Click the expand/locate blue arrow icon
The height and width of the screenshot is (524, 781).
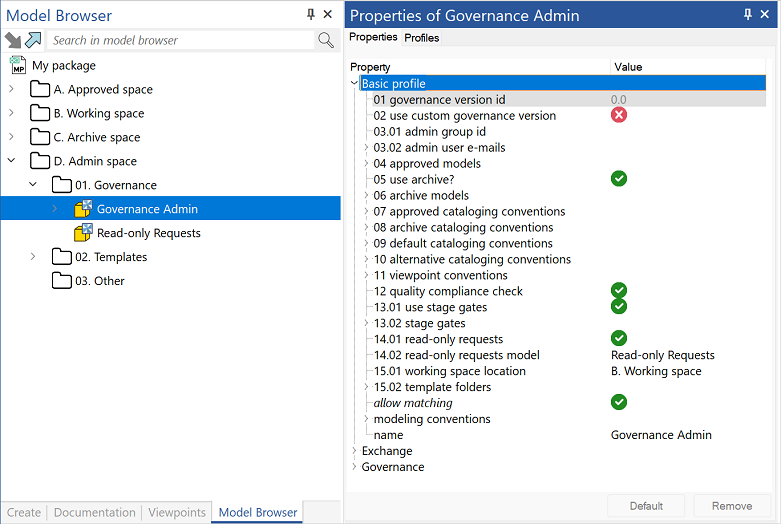pos(33,40)
